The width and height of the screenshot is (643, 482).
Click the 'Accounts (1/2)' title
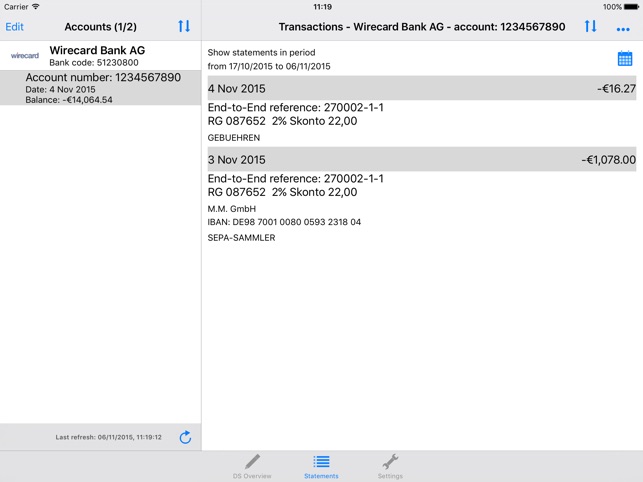pyautogui.click(x=100, y=27)
